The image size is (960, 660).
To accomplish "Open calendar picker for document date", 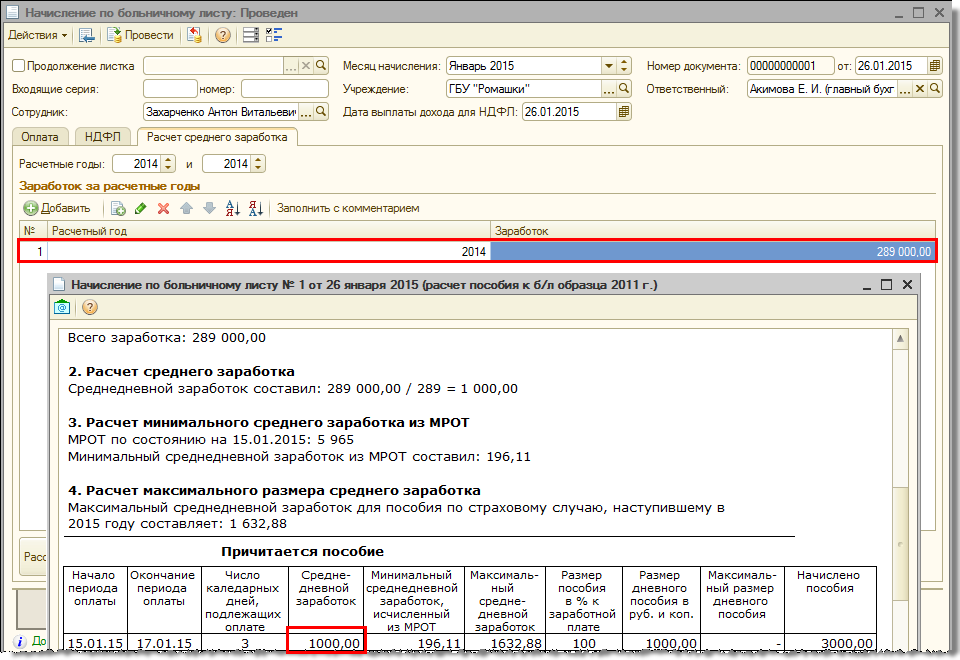I will [935, 66].
